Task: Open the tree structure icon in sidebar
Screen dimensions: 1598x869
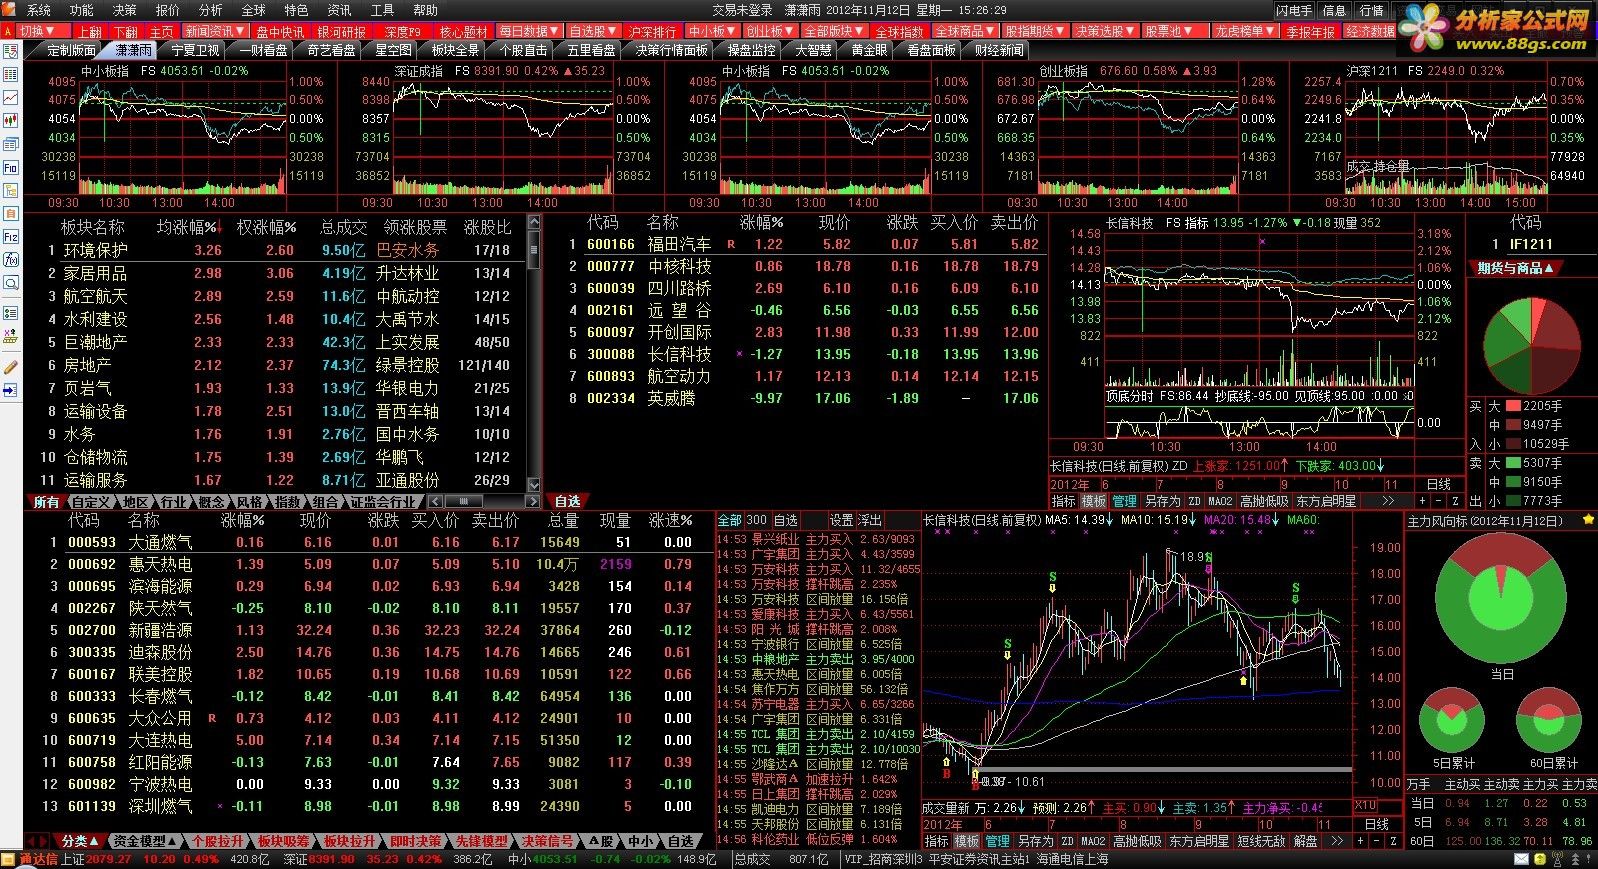Action: pyautogui.click(x=11, y=191)
